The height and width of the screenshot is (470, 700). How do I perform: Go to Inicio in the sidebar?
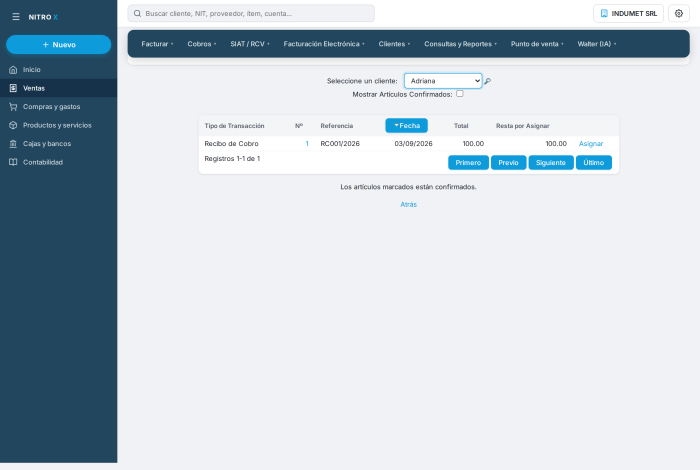point(58,70)
